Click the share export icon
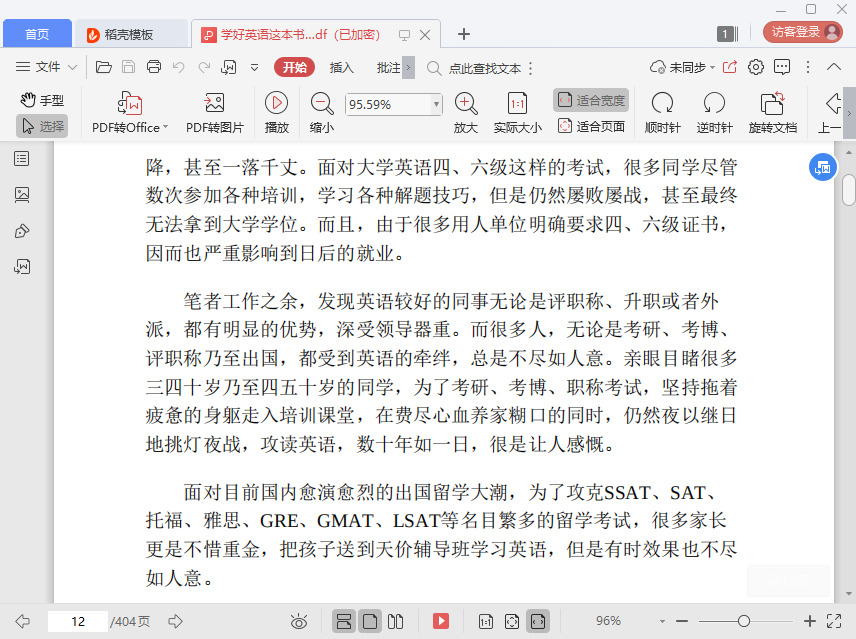The height and width of the screenshot is (639, 856). [730, 67]
